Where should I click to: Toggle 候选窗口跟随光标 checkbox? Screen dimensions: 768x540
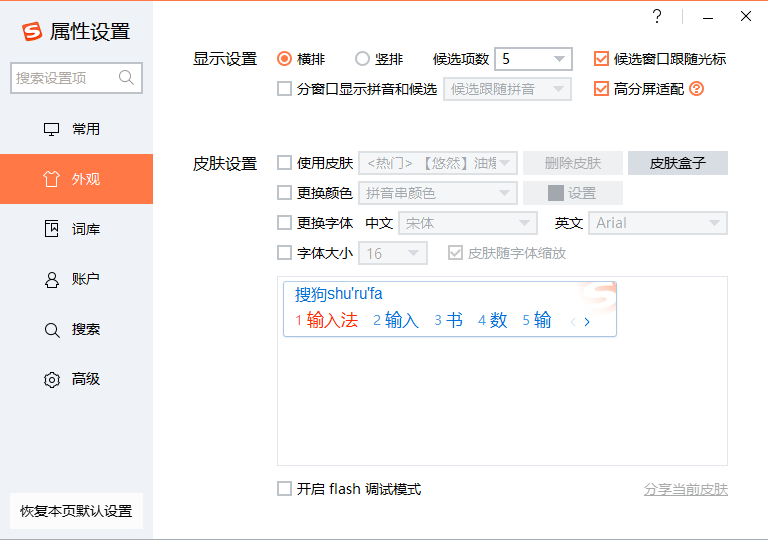tap(601, 59)
